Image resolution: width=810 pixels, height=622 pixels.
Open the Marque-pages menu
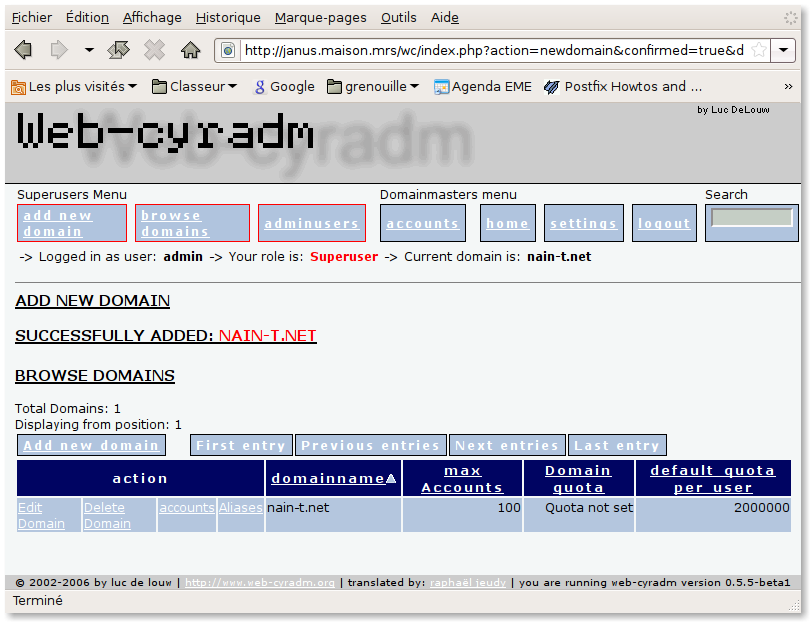point(320,18)
